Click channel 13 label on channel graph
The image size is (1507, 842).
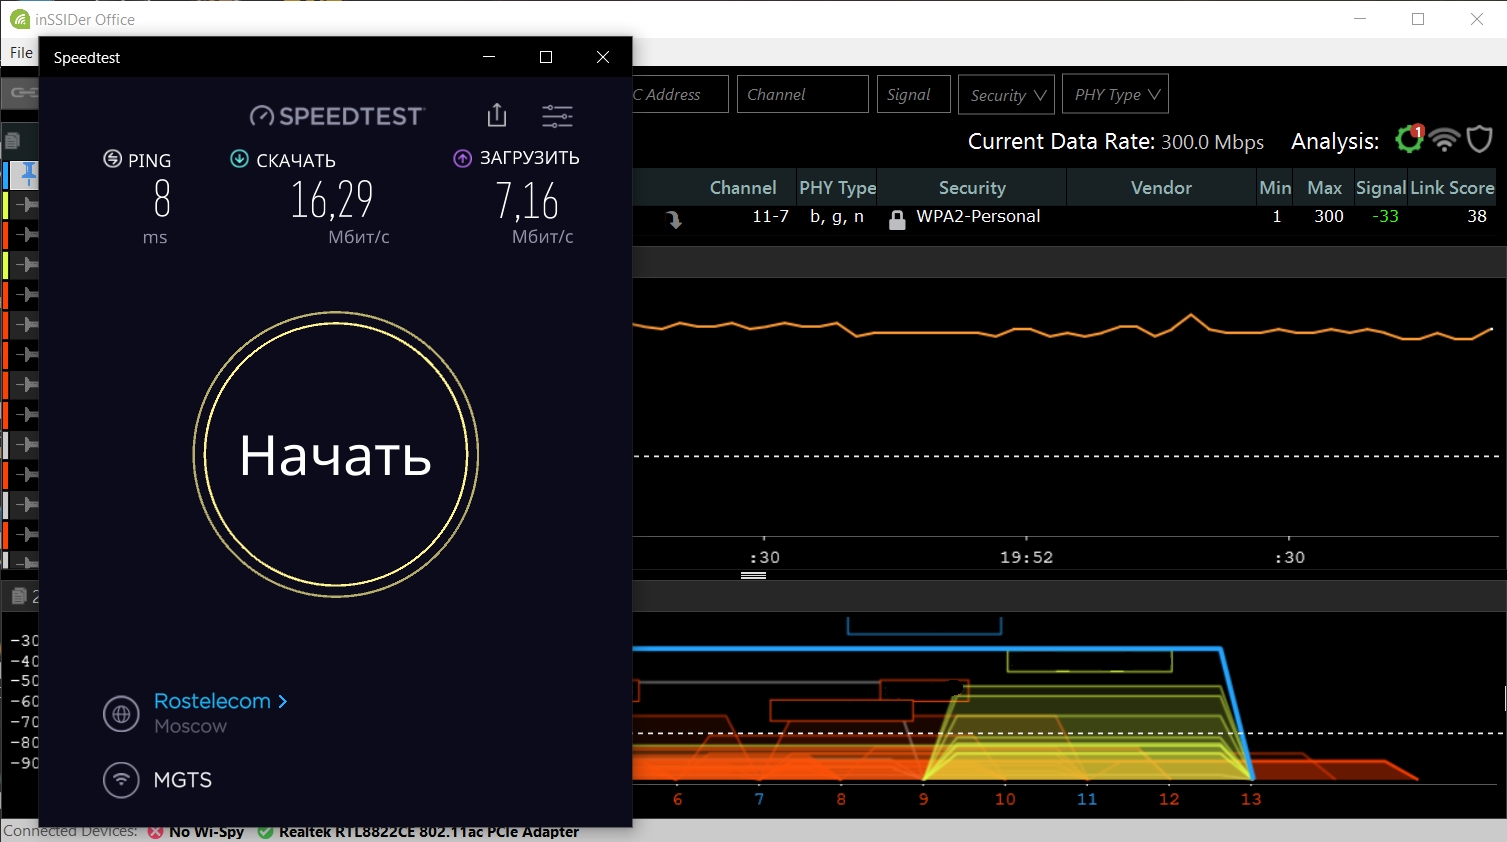coord(1251,799)
